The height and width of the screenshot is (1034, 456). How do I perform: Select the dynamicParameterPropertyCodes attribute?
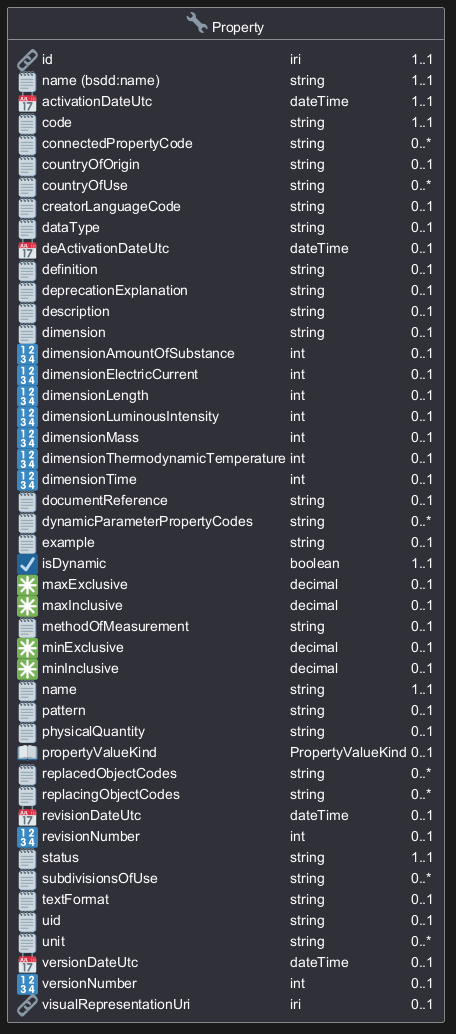pyautogui.click(x=147, y=522)
